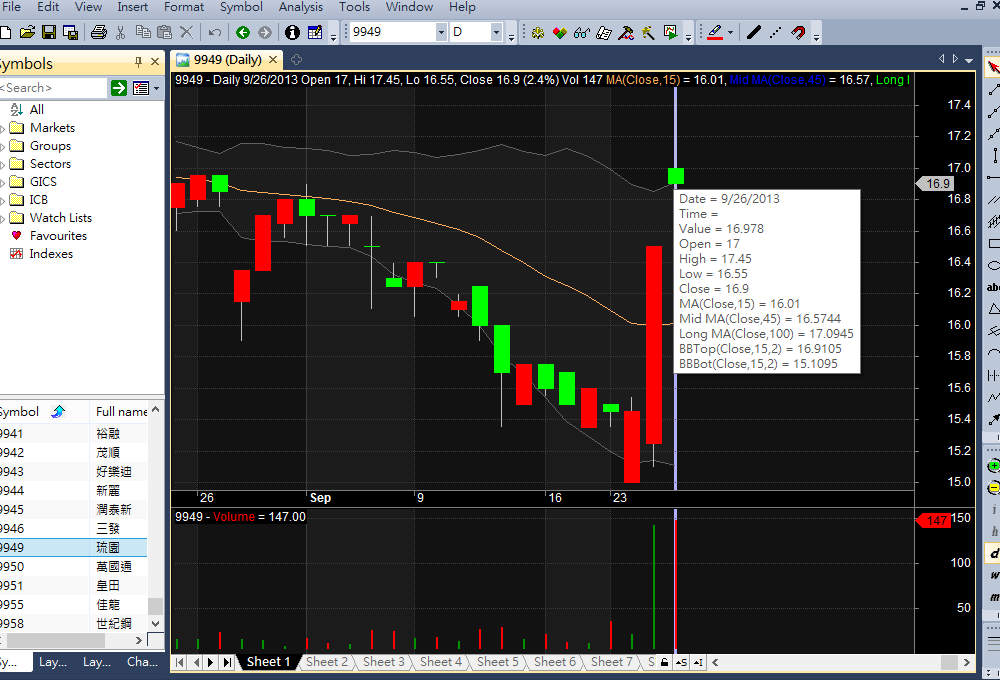Click the Copy toolbar icon
1000x680 pixels.
point(143,33)
